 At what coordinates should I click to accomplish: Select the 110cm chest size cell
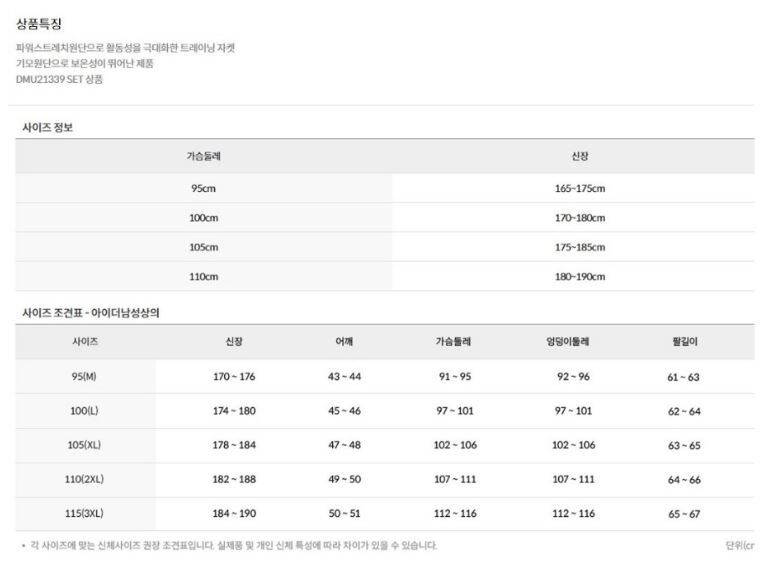pos(203,275)
